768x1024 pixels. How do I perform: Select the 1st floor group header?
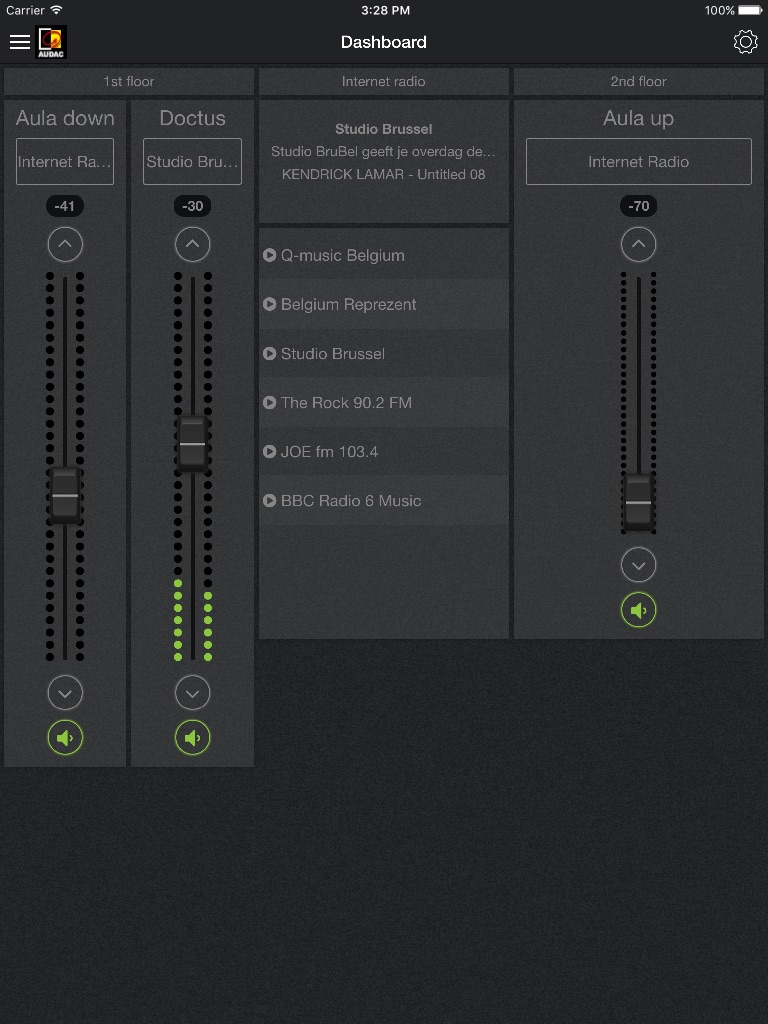coord(129,82)
